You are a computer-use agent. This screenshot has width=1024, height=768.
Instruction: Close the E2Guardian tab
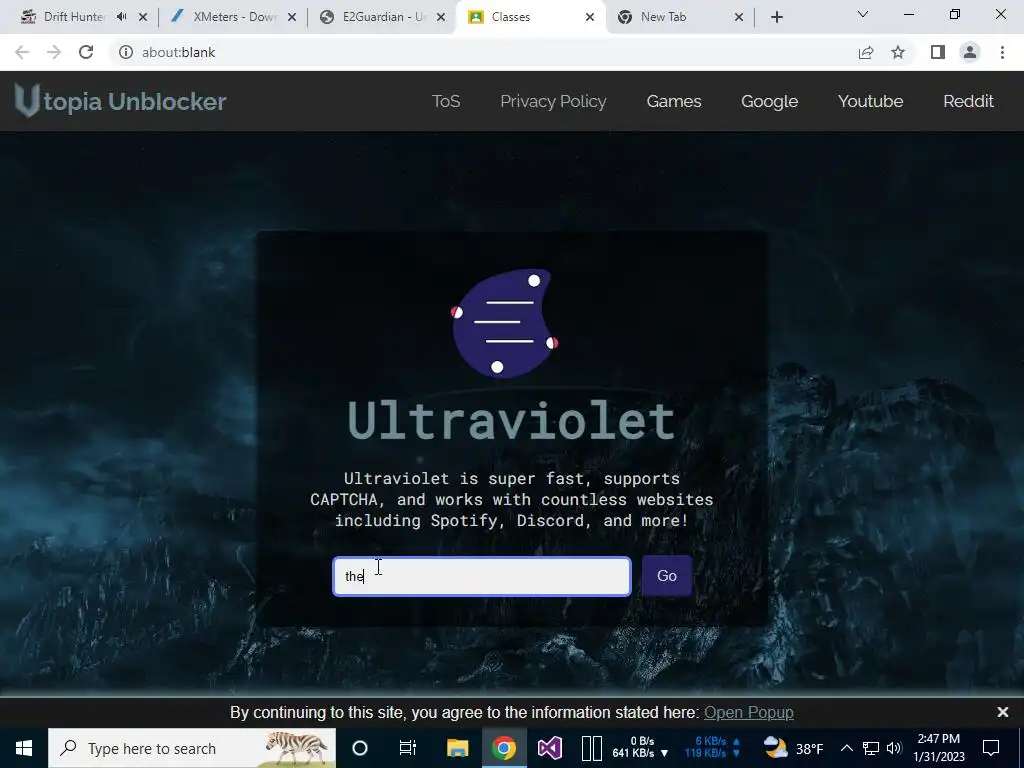(441, 17)
